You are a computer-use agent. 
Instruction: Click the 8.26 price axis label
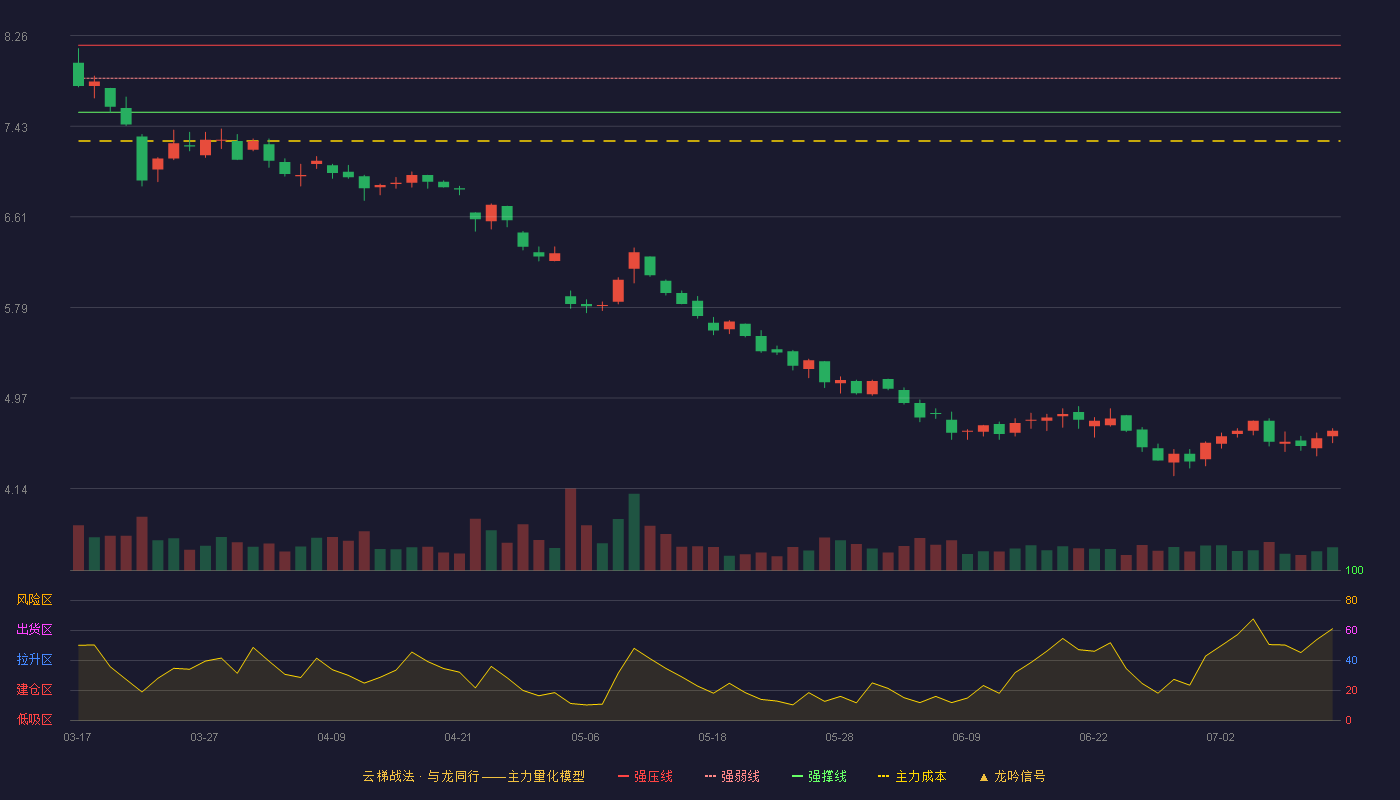pos(16,37)
